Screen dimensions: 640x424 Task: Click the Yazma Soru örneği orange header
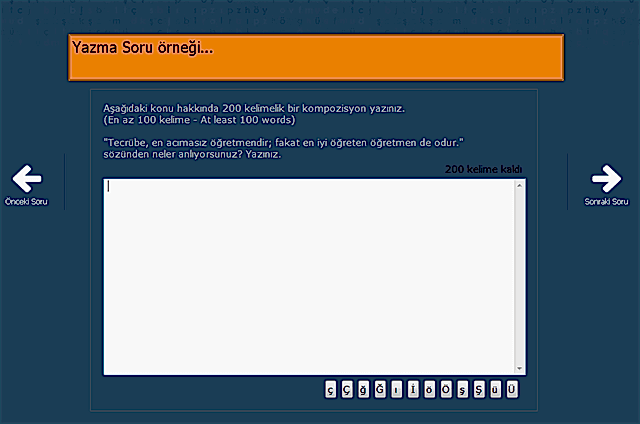pos(316,58)
